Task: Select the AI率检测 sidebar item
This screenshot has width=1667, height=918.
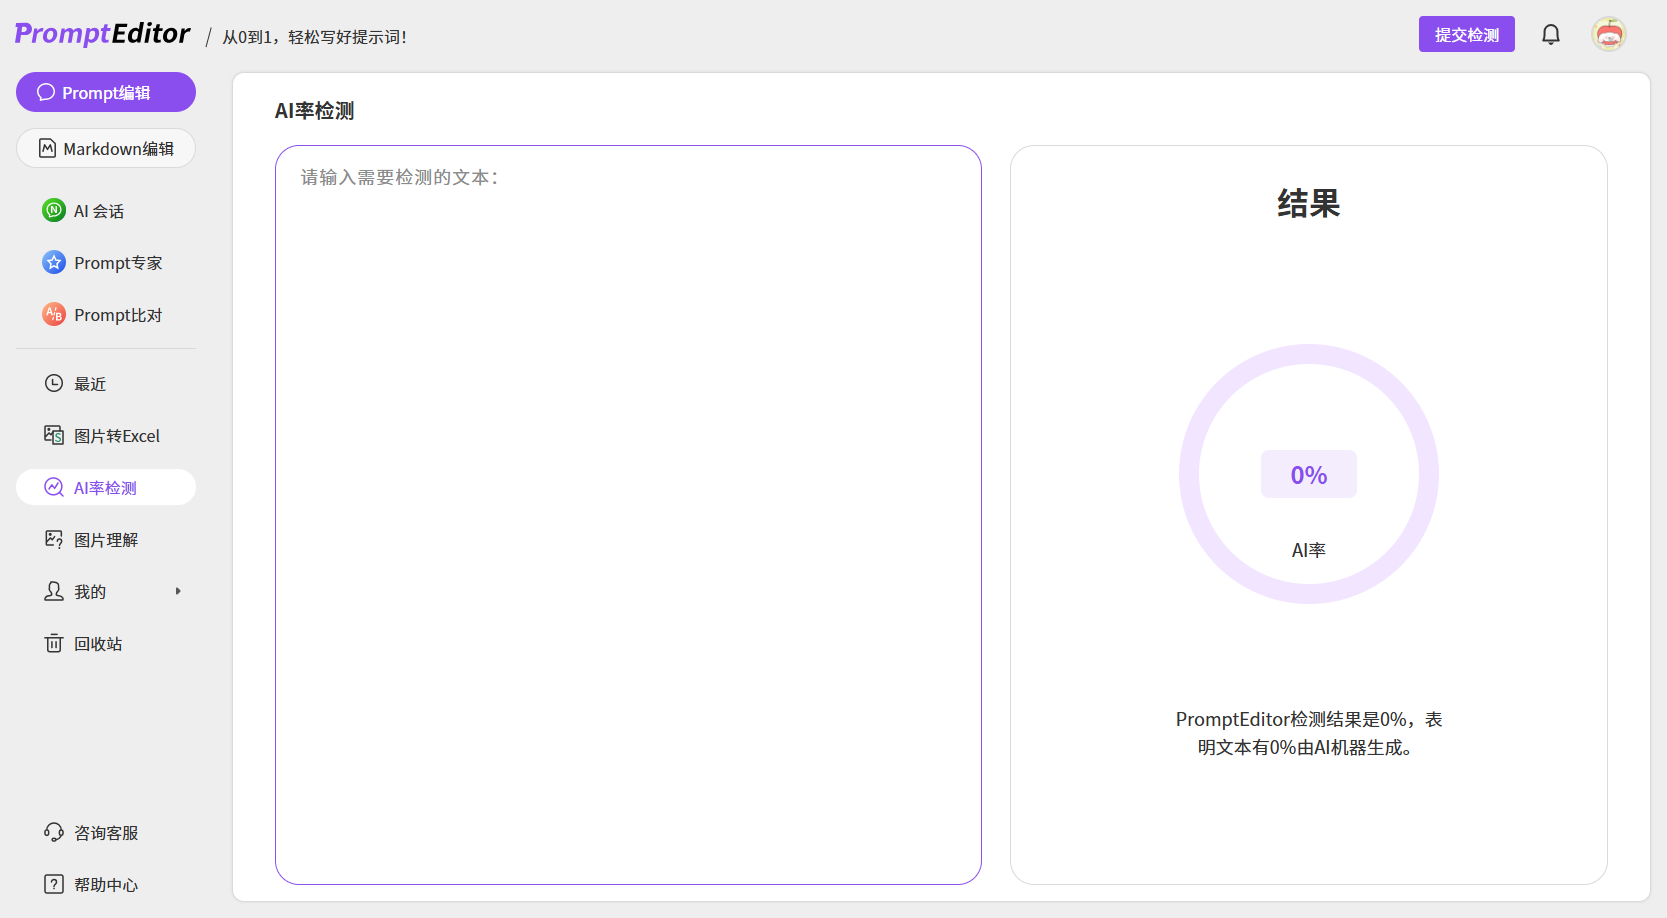Action: tap(105, 488)
